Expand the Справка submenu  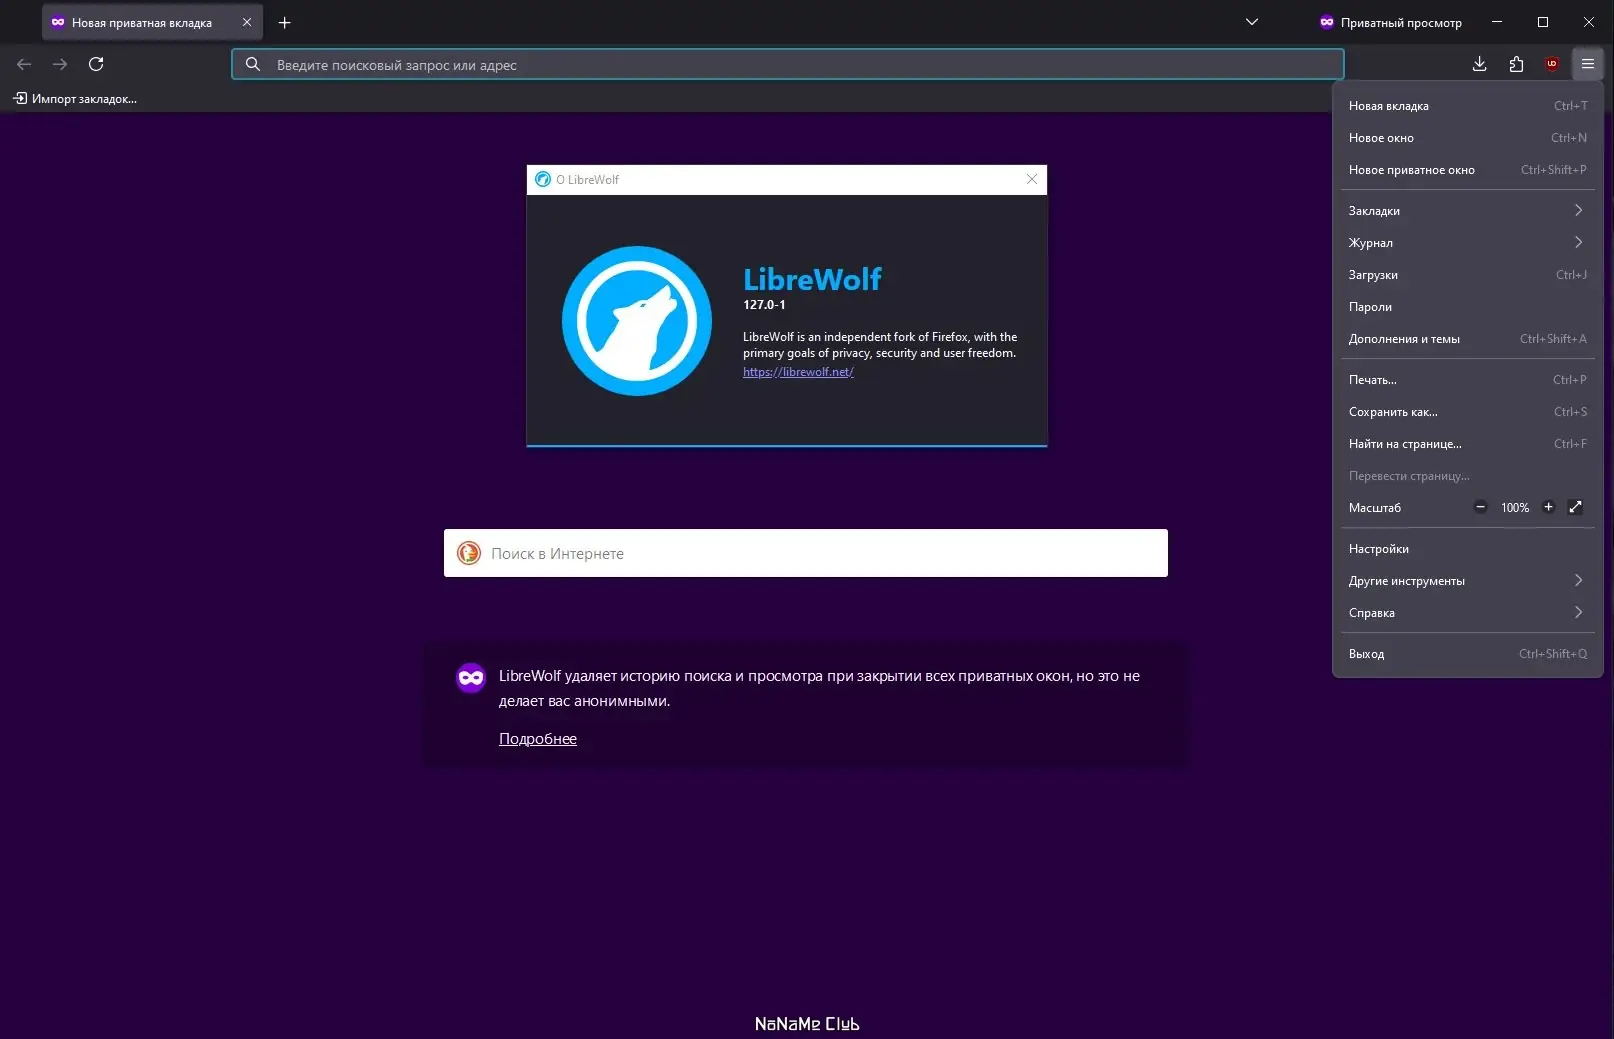[1468, 613]
